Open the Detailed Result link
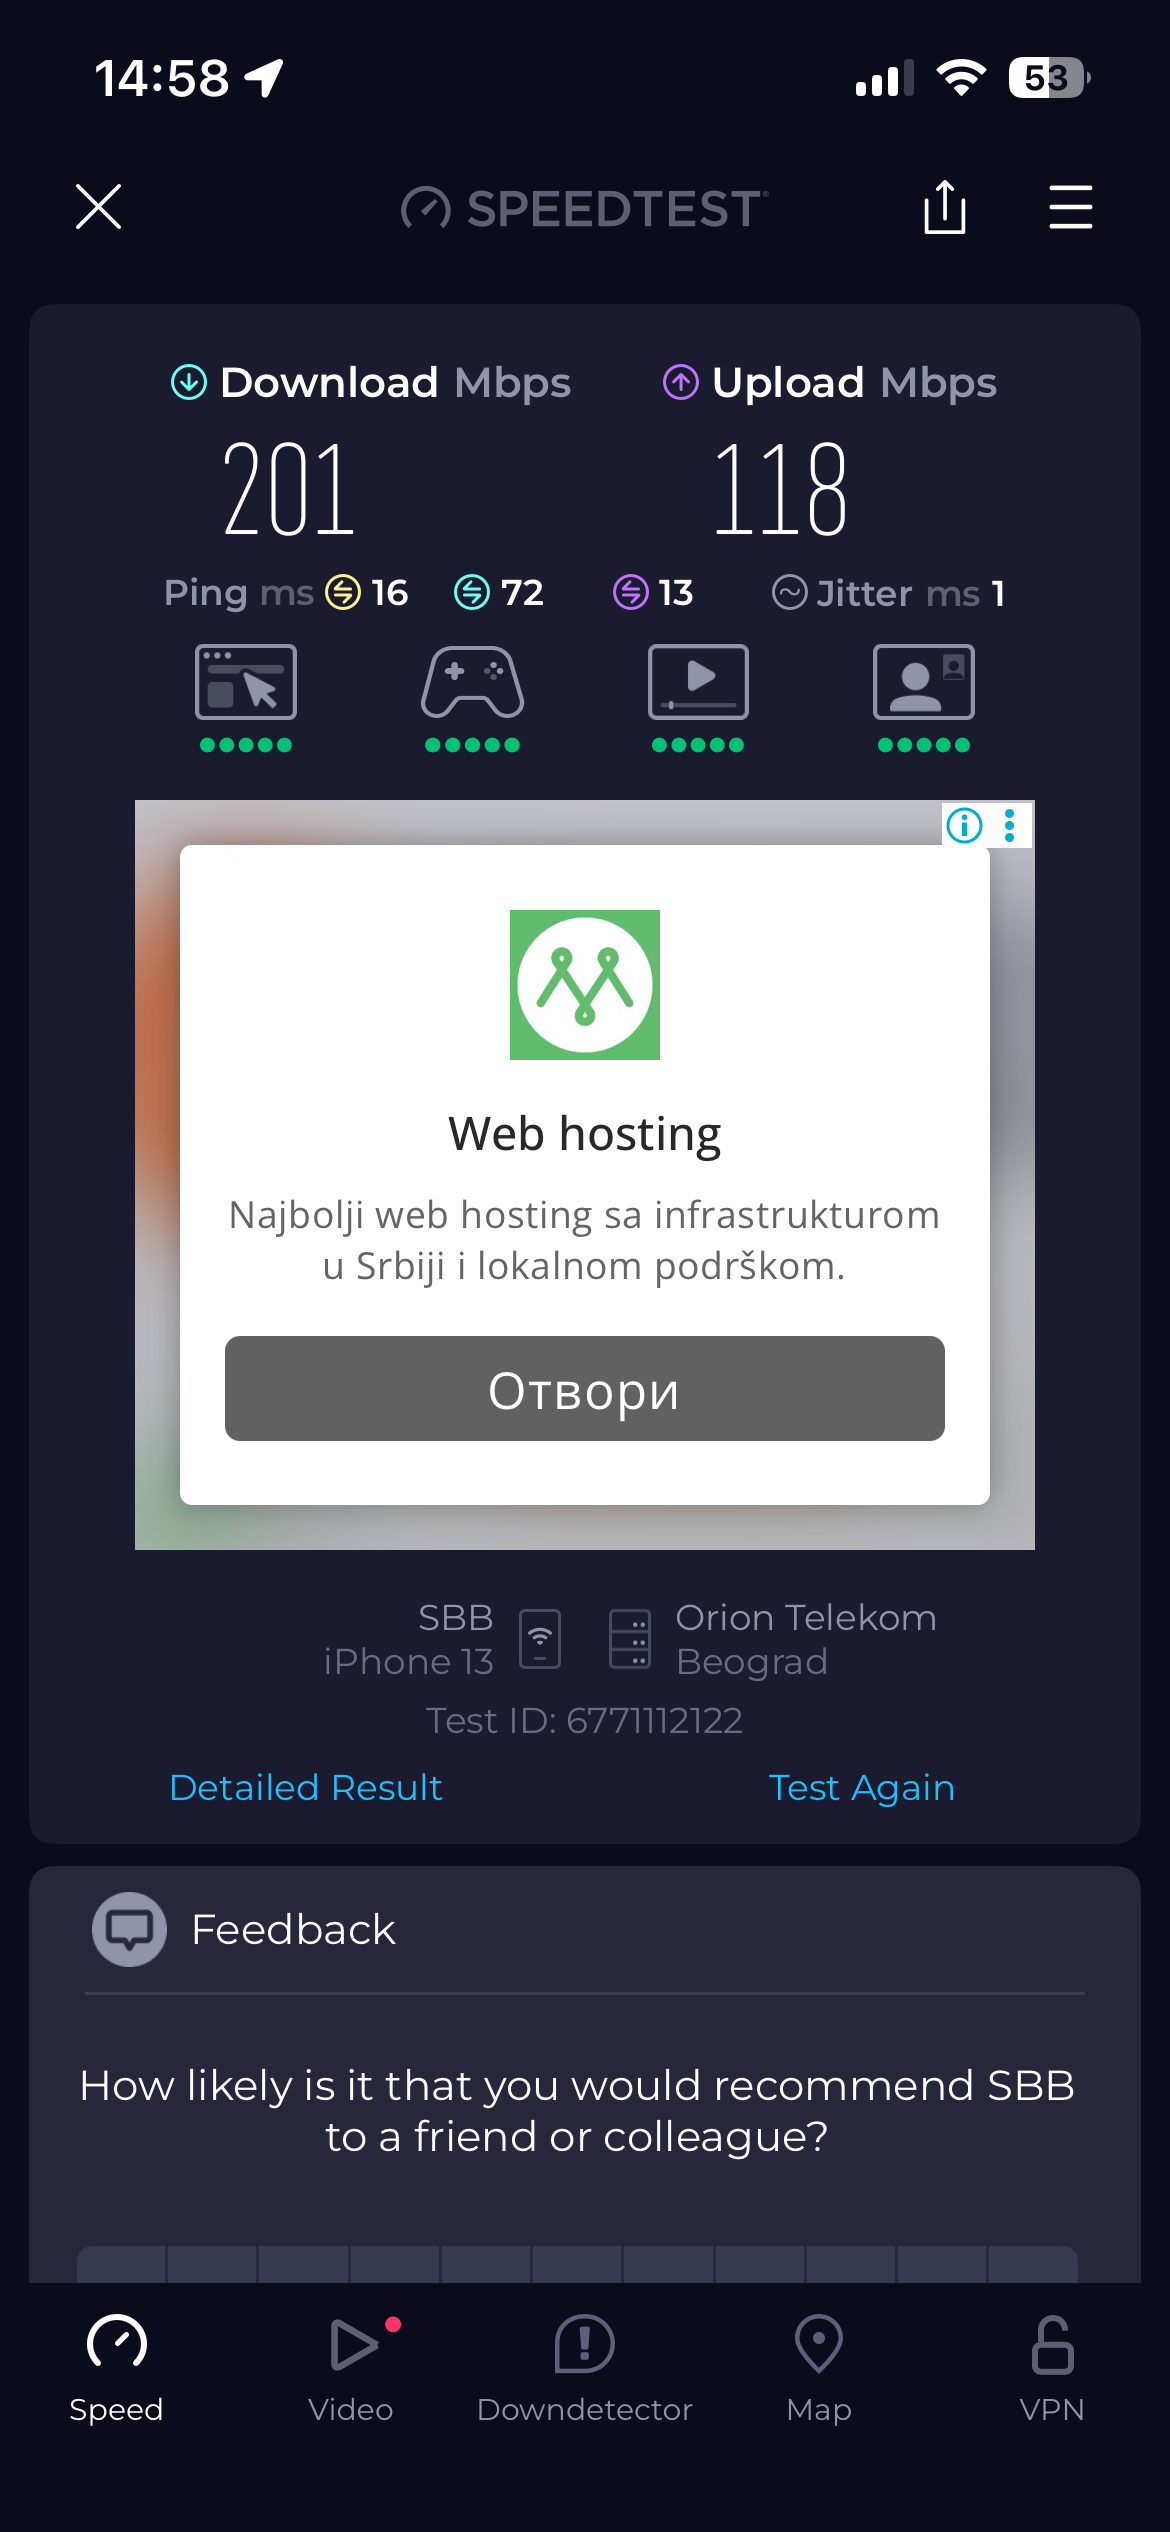The image size is (1170, 2532). pos(306,1788)
